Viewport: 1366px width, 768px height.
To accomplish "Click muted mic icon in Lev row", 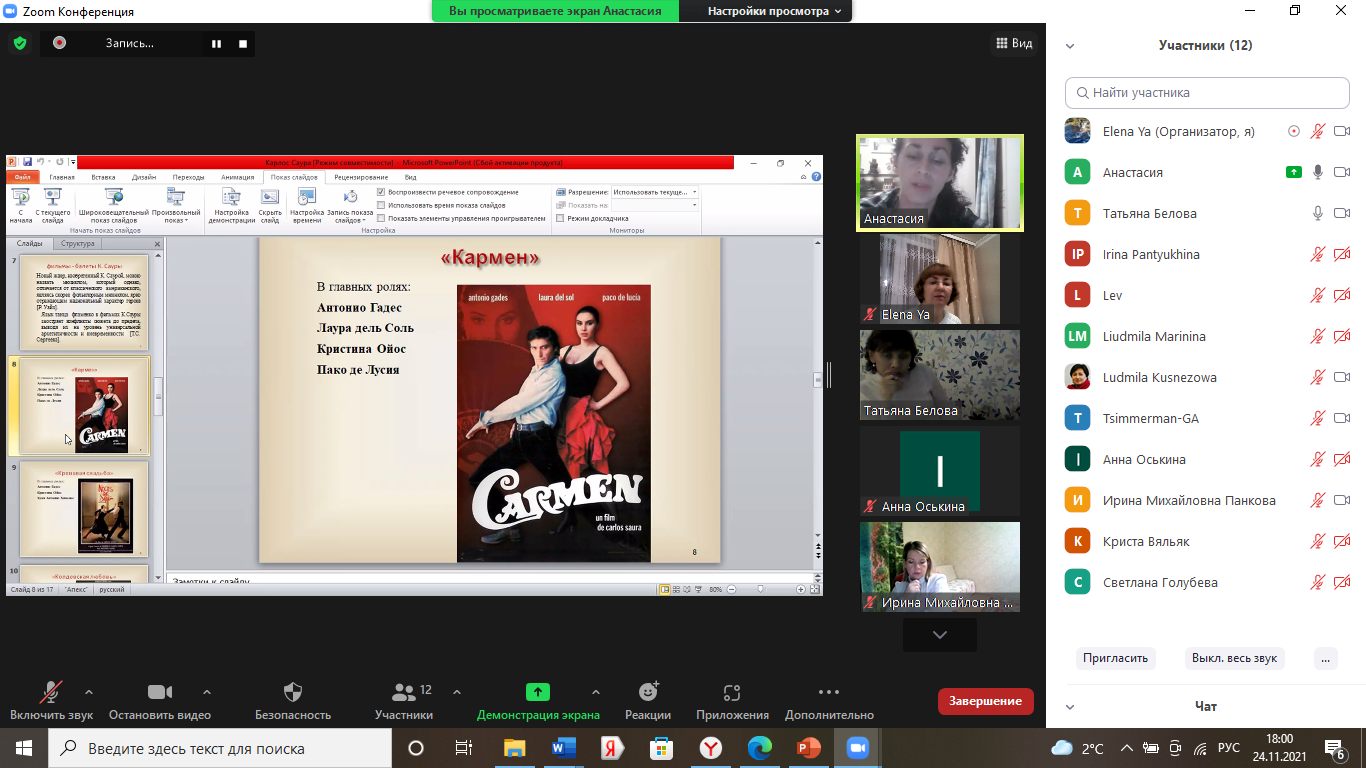I will pyautogui.click(x=1318, y=295).
